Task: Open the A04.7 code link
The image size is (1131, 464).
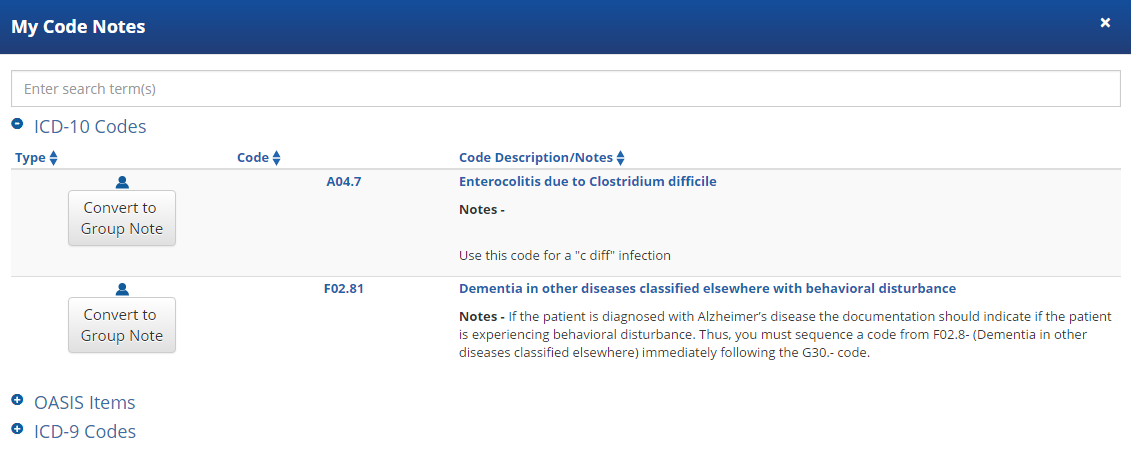Action: pos(344,182)
